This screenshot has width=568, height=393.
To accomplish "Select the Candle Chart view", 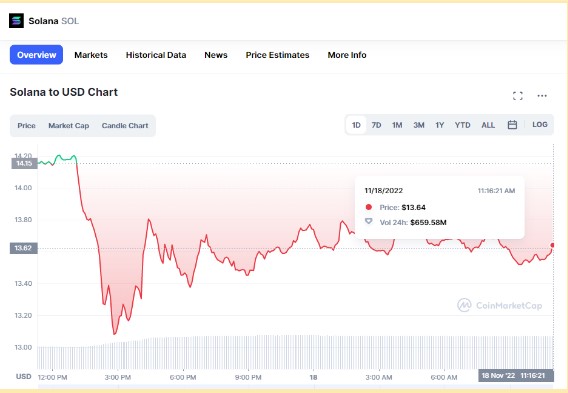I will click(125, 126).
